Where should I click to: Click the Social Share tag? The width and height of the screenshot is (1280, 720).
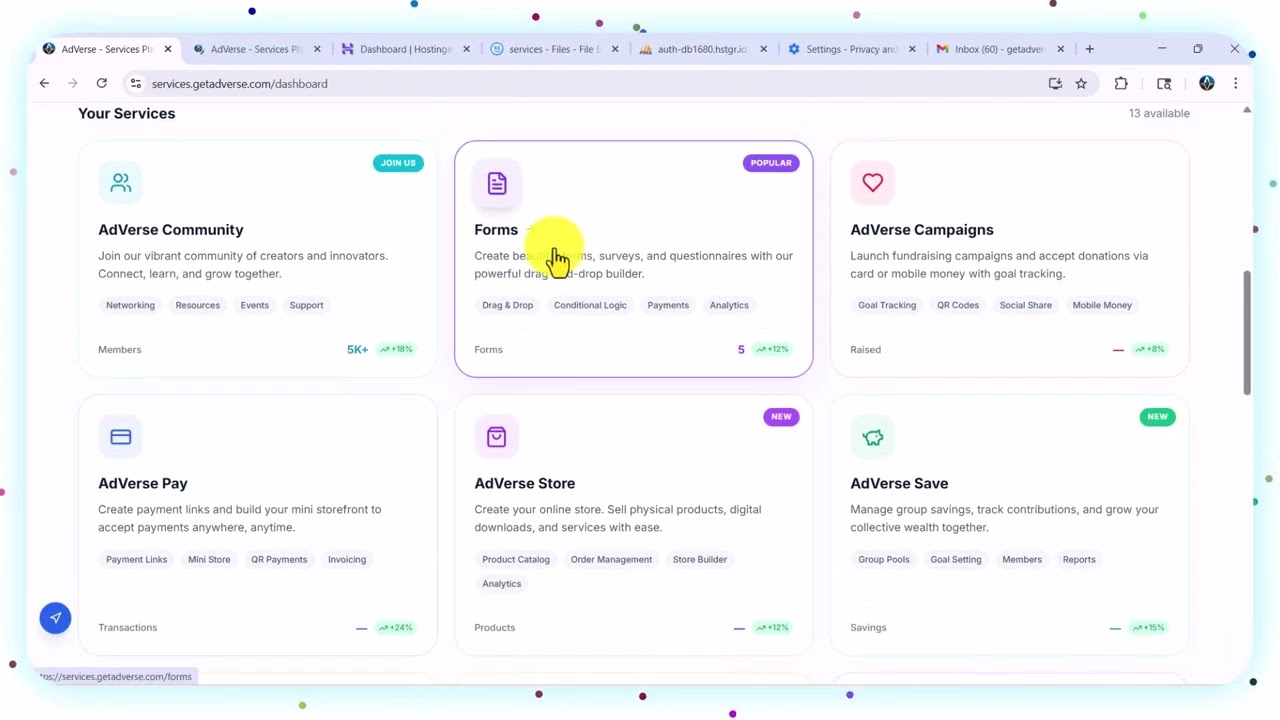[x=1026, y=305]
